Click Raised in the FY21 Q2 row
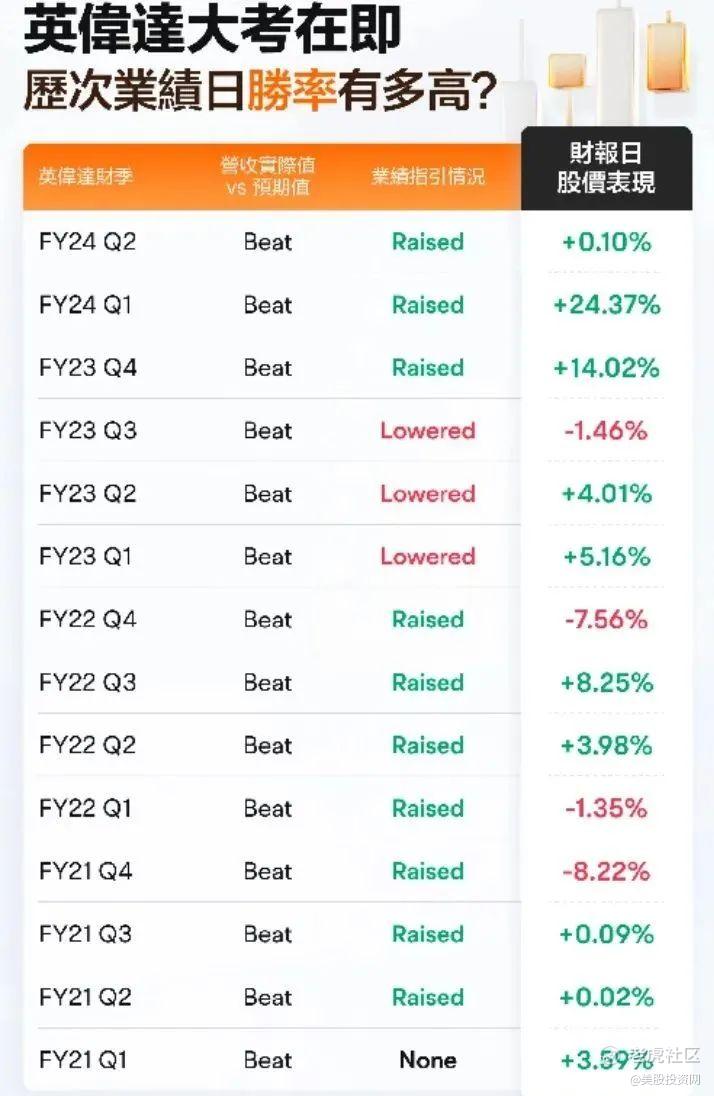This screenshot has width=714, height=1096. [x=427, y=997]
